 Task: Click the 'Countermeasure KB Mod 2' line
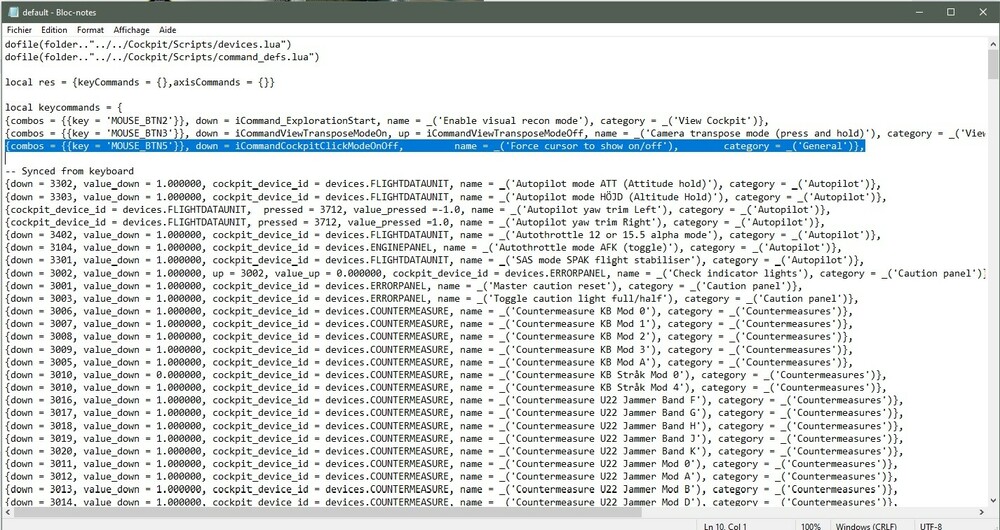click(x=429, y=337)
